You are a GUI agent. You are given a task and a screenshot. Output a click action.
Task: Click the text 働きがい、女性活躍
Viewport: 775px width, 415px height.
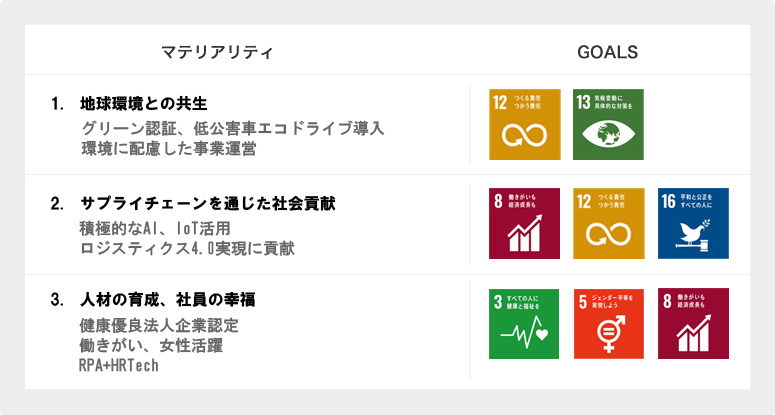click(x=151, y=345)
